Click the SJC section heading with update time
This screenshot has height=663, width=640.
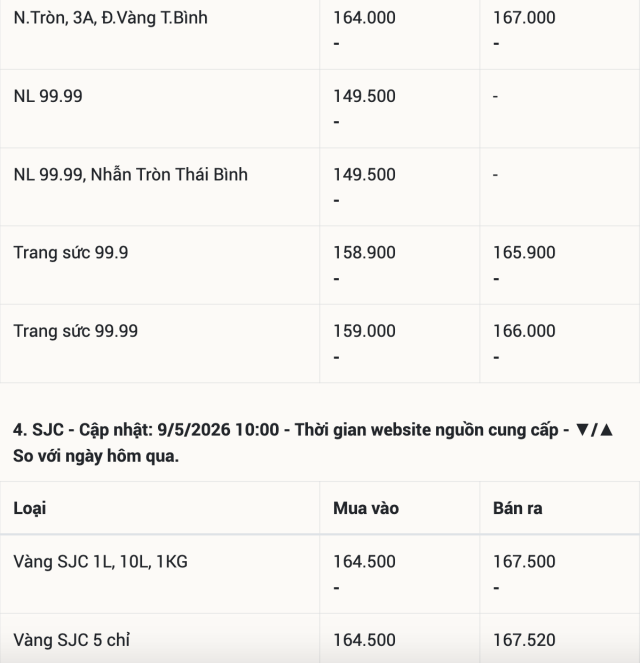[x=313, y=443]
